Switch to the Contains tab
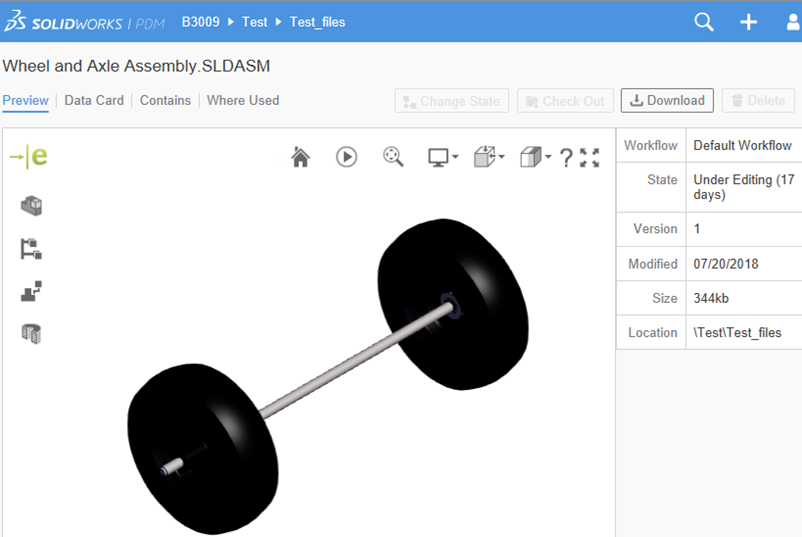The width and height of the screenshot is (802, 537). [x=165, y=100]
